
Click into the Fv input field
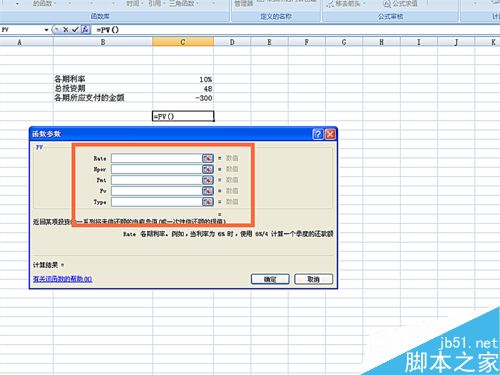click(x=157, y=191)
